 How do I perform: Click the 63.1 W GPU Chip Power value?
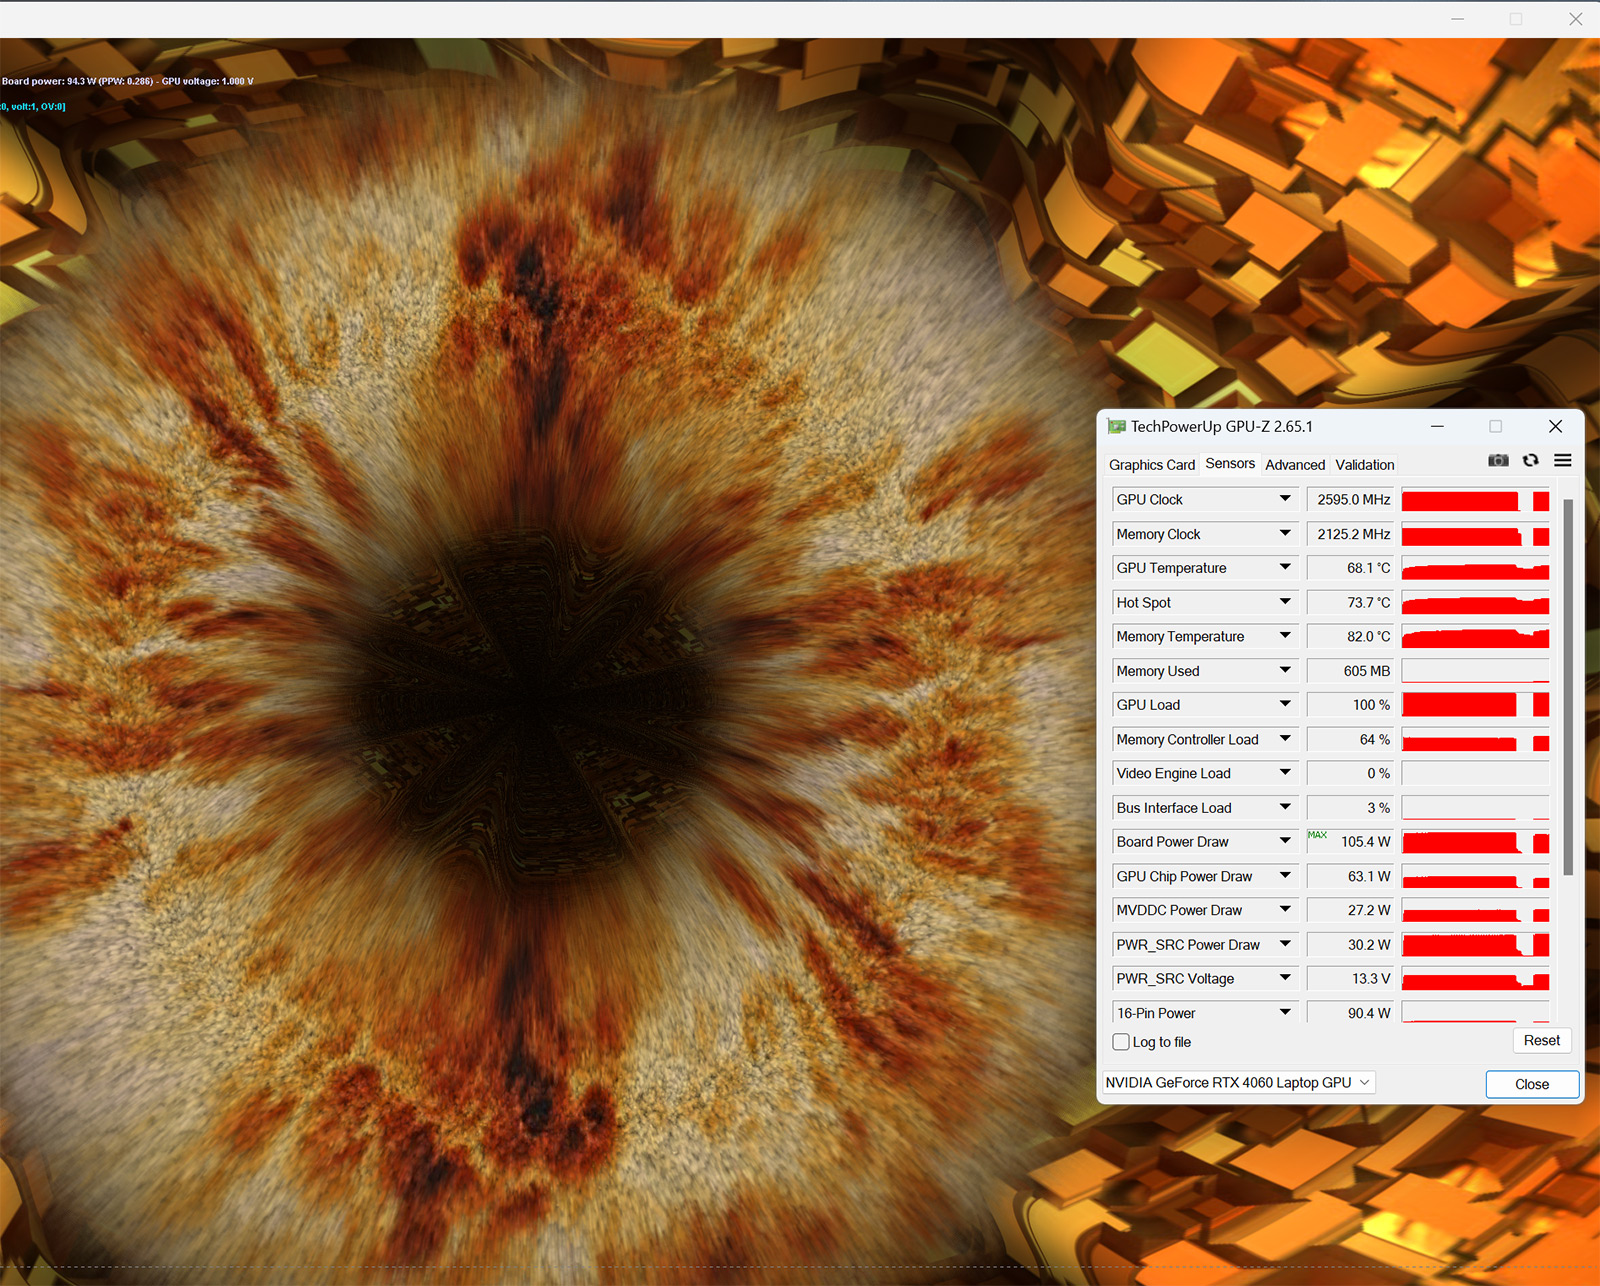tap(1351, 876)
